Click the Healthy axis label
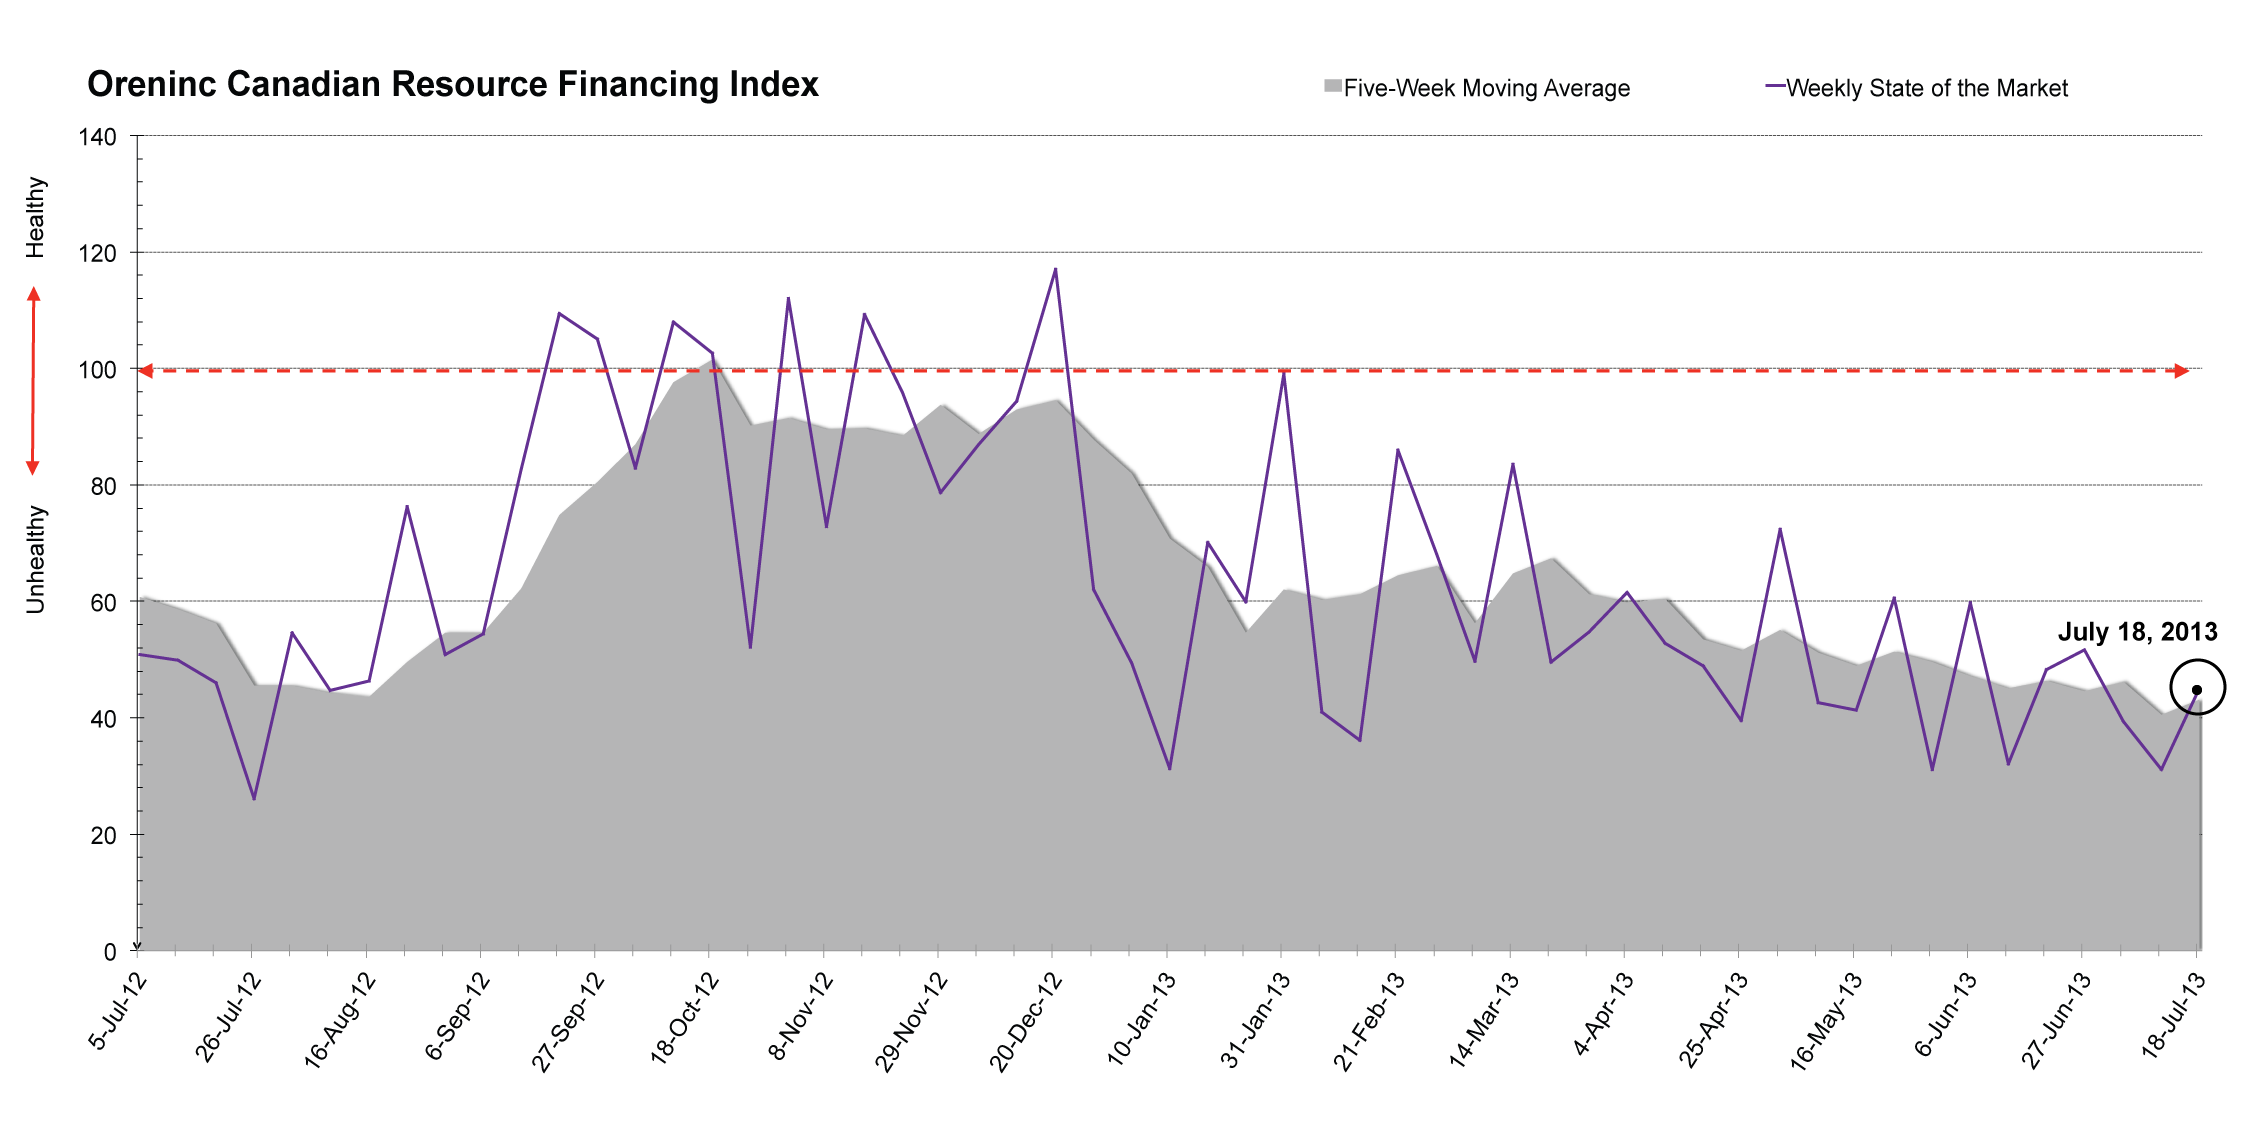 (x=36, y=217)
